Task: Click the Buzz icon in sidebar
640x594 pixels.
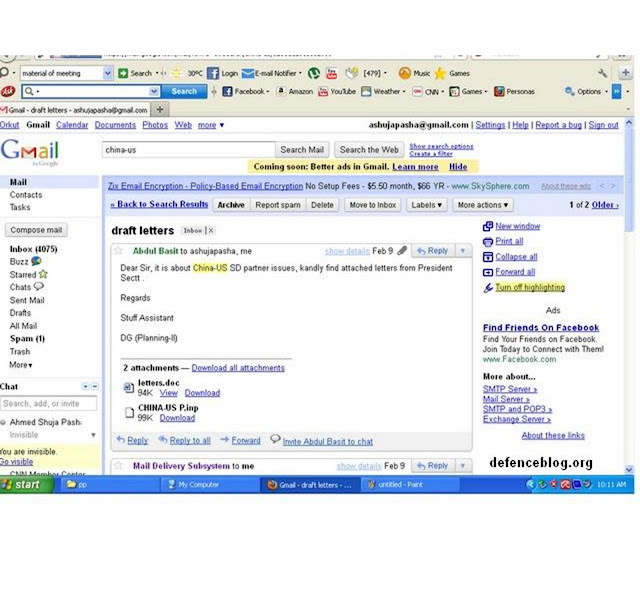Action: [x=36, y=261]
